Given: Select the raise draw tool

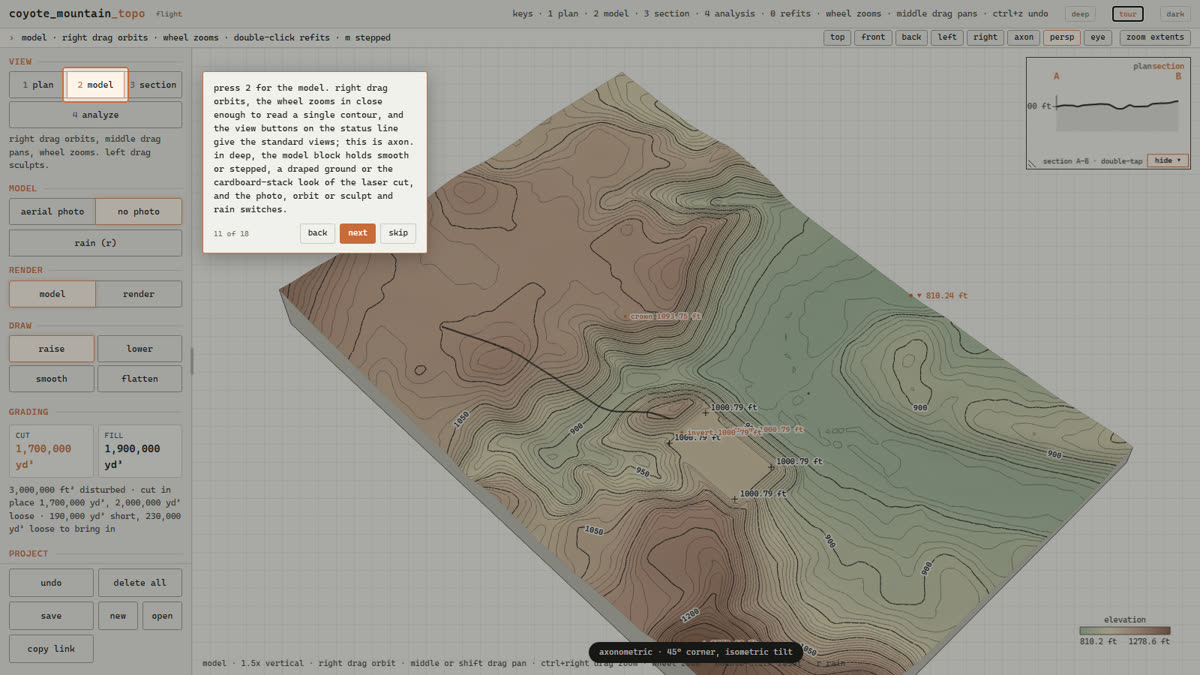Looking at the screenshot, I should coord(52,349).
